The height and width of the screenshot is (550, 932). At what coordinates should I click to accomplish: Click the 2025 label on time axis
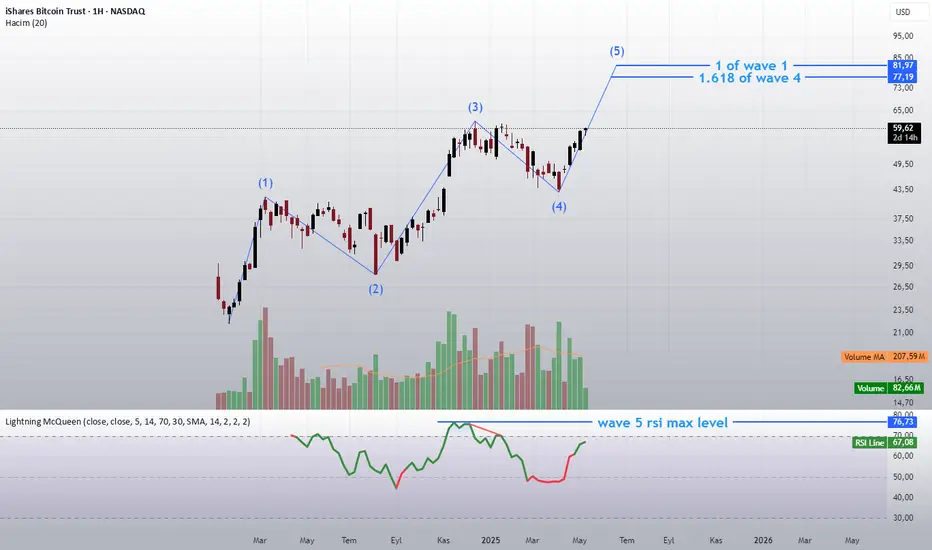coord(490,540)
